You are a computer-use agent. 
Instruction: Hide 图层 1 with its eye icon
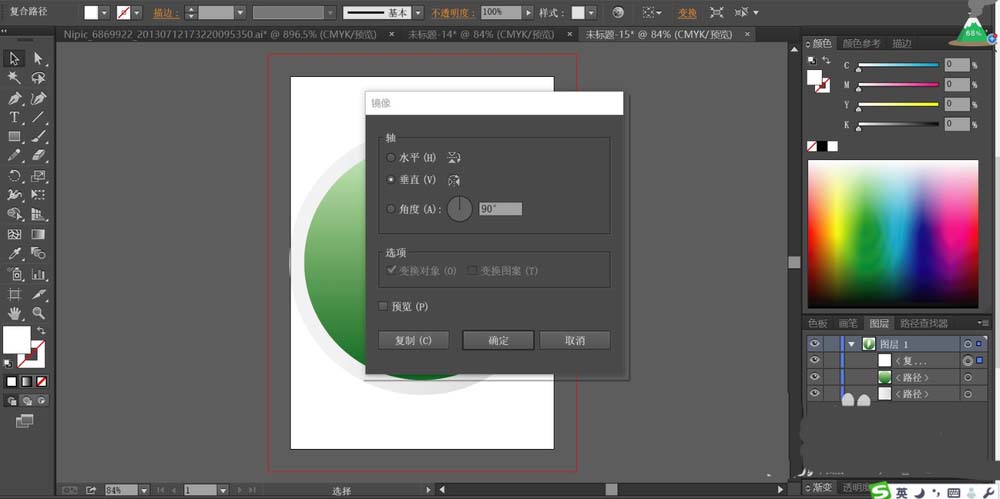[814, 344]
